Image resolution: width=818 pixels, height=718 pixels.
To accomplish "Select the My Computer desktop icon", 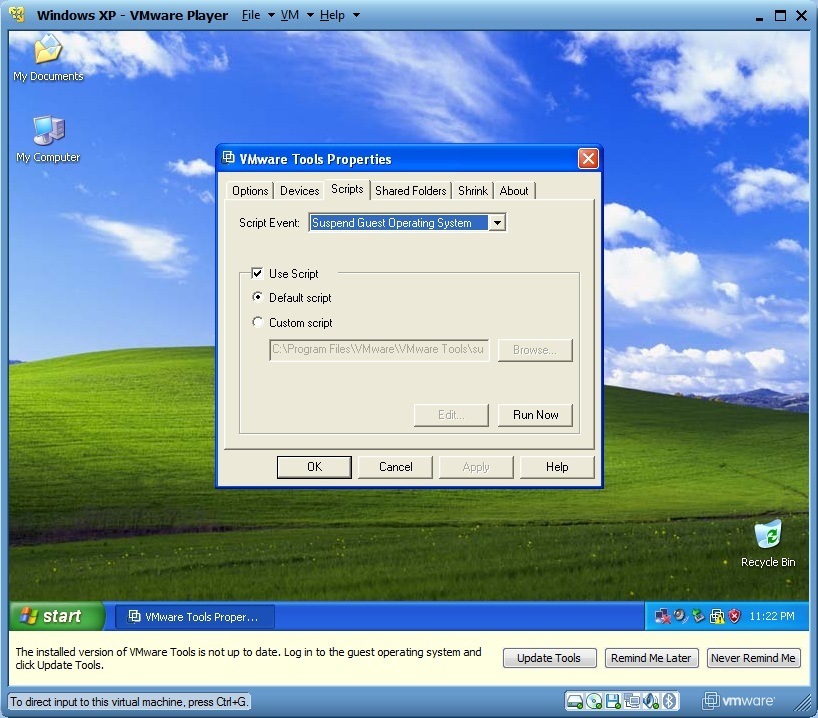I will (x=48, y=139).
